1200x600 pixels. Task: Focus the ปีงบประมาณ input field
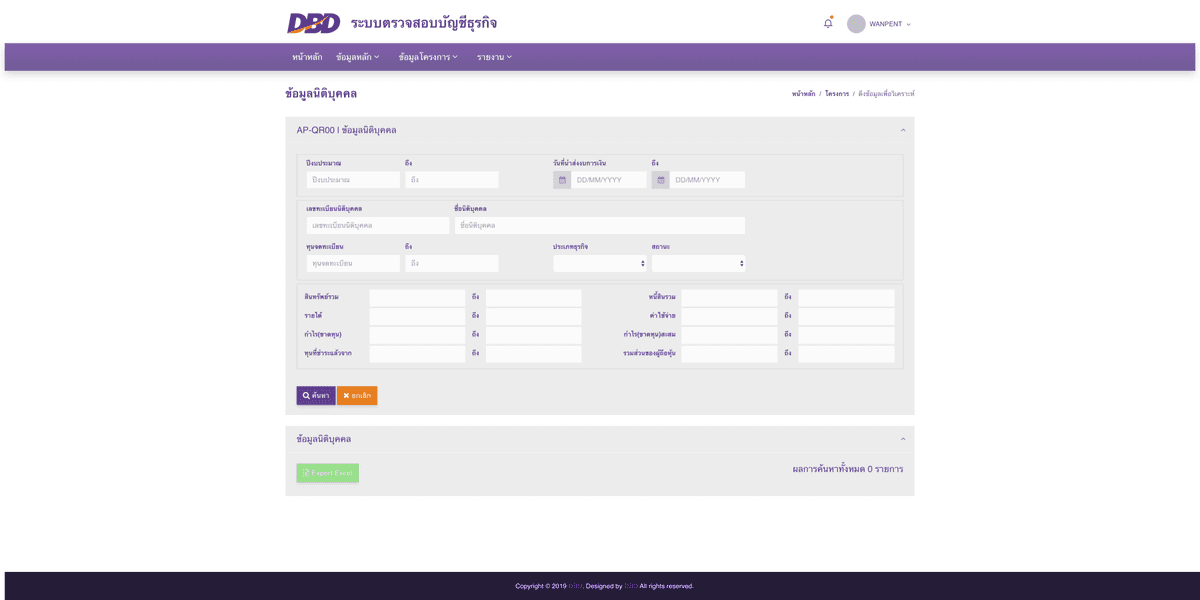[353, 180]
